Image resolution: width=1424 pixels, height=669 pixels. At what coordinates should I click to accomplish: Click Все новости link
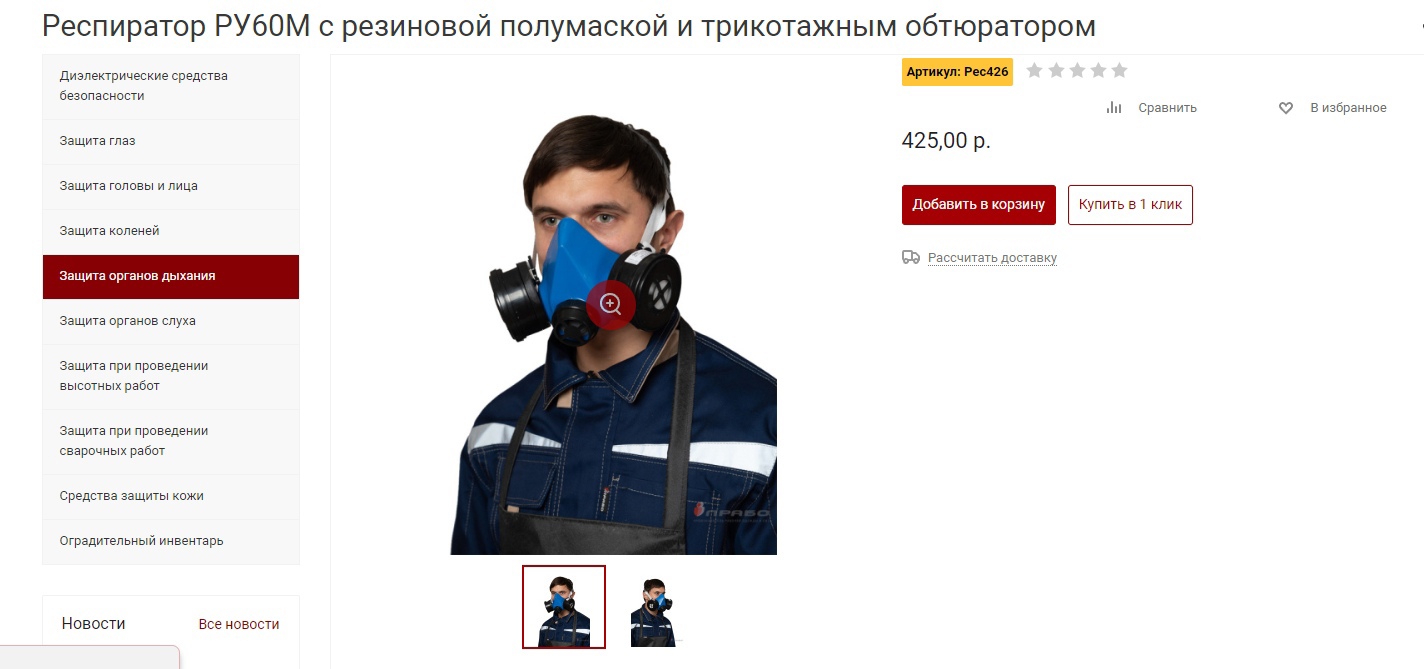tap(239, 624)
